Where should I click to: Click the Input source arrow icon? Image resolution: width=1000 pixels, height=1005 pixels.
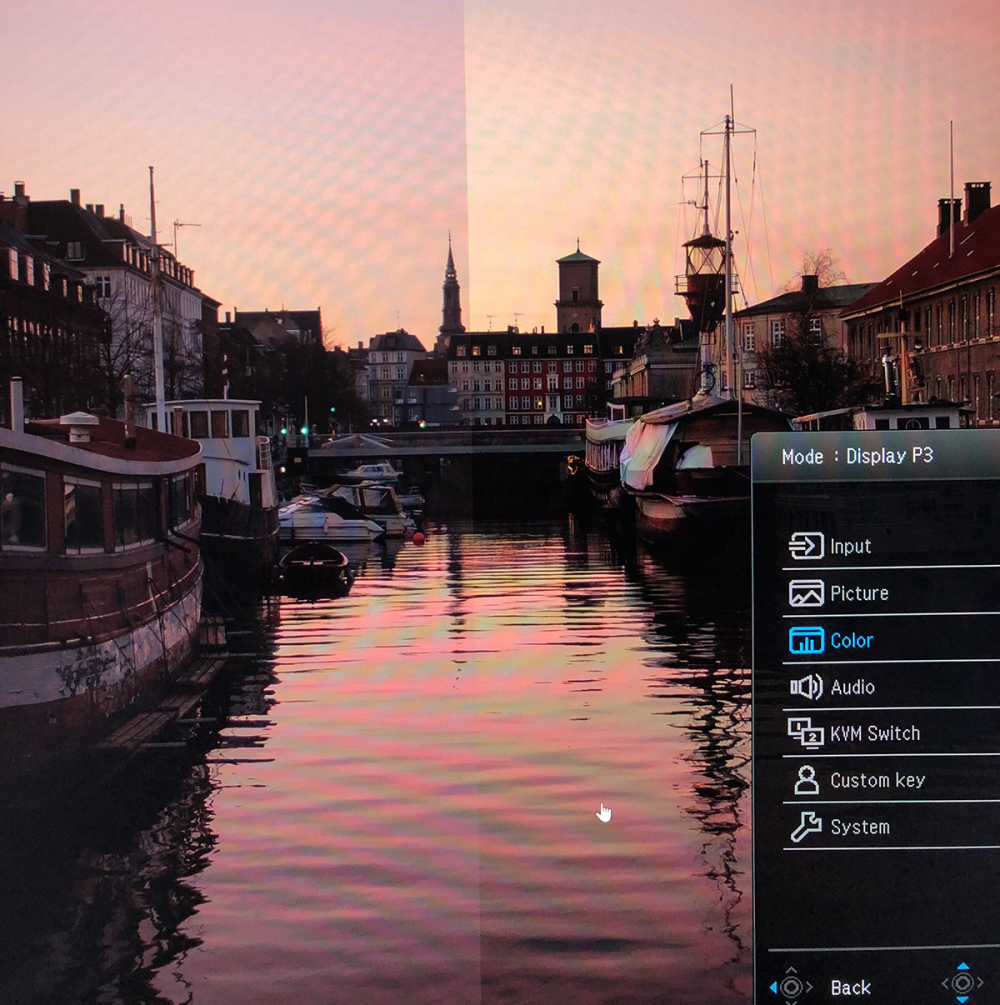pyautogui.click(x=806, y=546)
